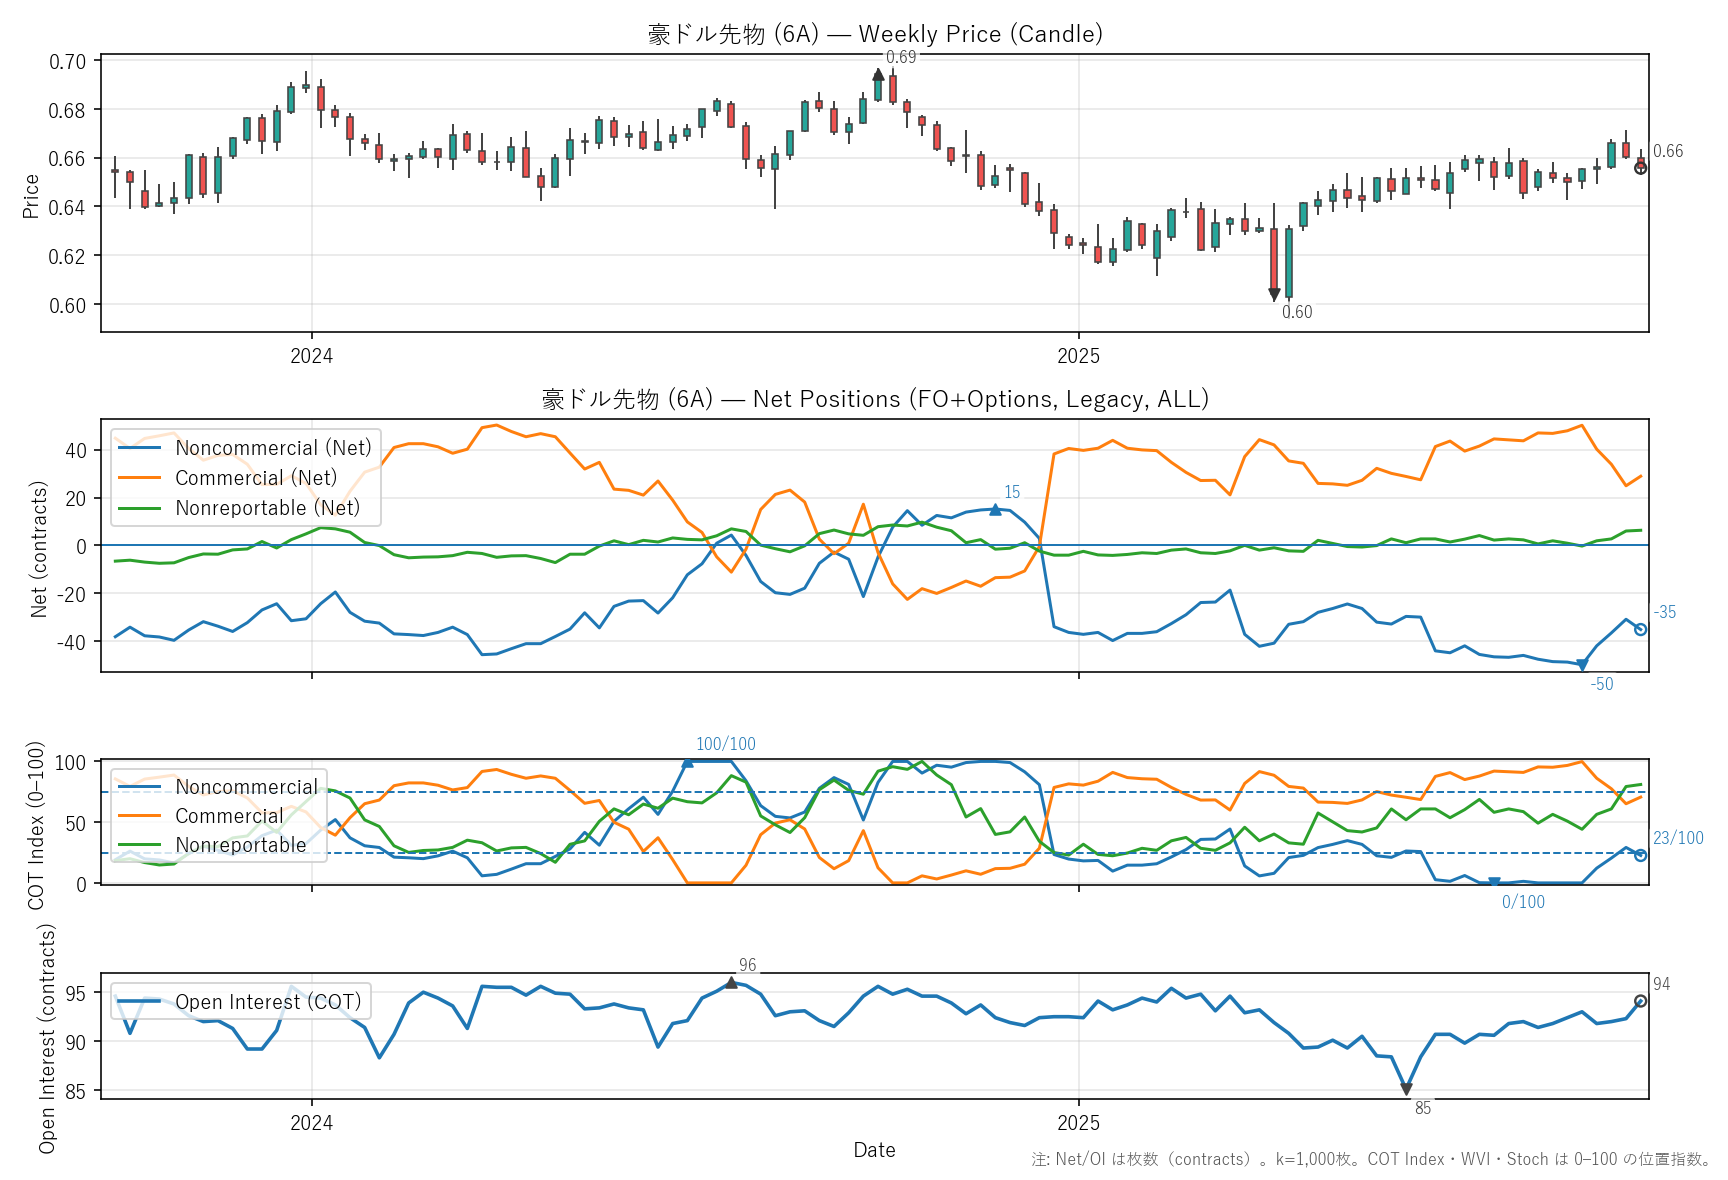Screen dimensions: 1728x1180
Task: Click the 0.60 price low triangle marker
Action: [1274, 295]
